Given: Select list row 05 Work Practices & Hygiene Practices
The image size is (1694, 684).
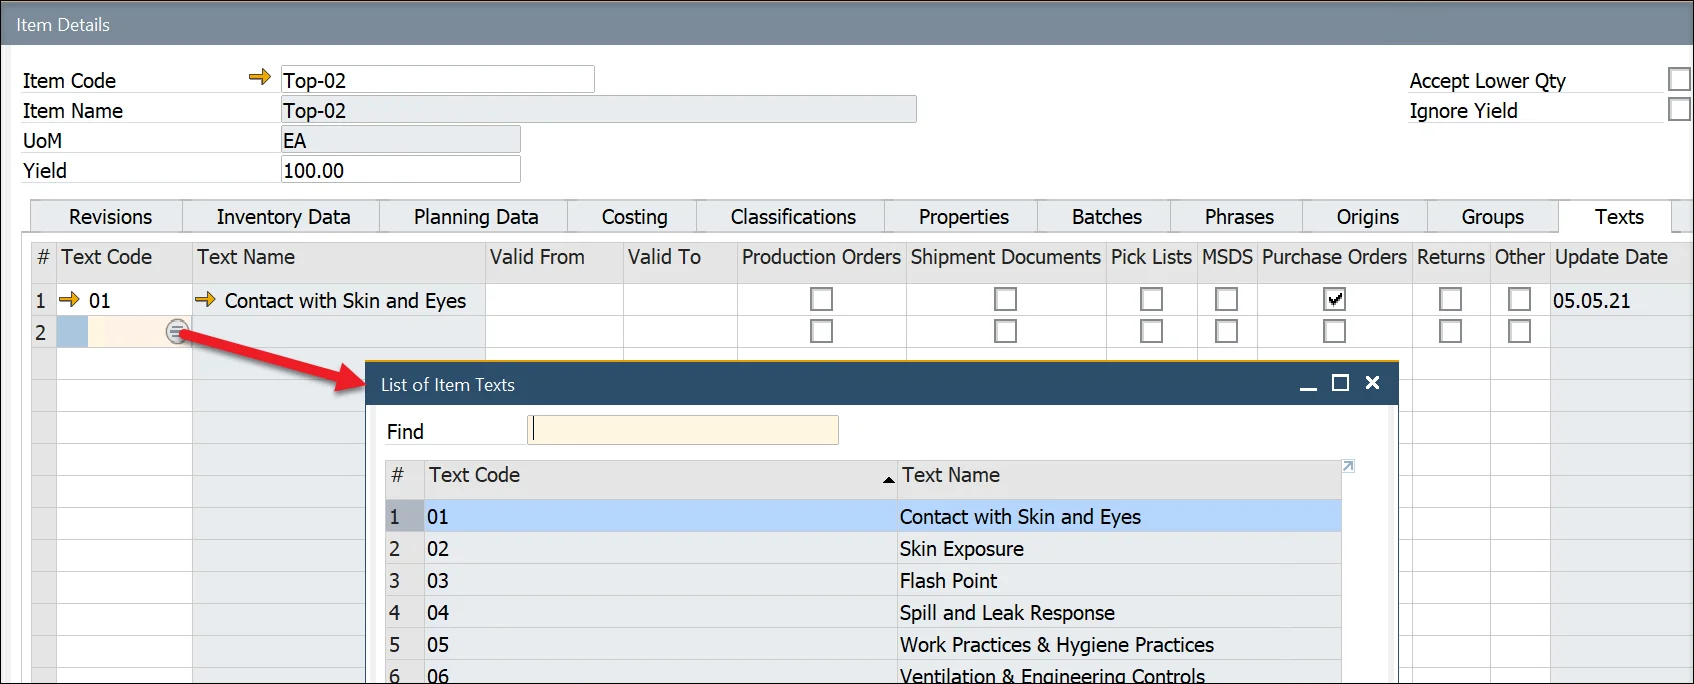Looking at the screenshot, I should pyautogui.click(x=863, y=644).
